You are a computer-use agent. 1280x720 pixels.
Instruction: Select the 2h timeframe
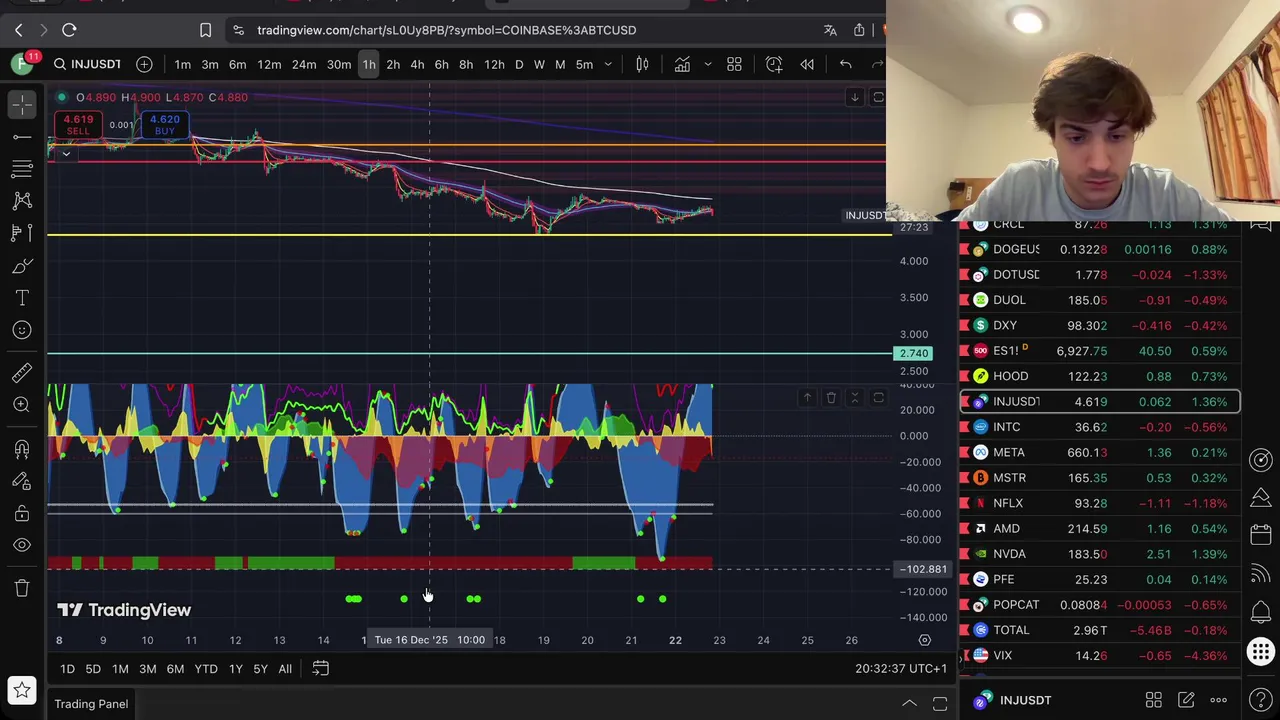[x=393, y=64]
